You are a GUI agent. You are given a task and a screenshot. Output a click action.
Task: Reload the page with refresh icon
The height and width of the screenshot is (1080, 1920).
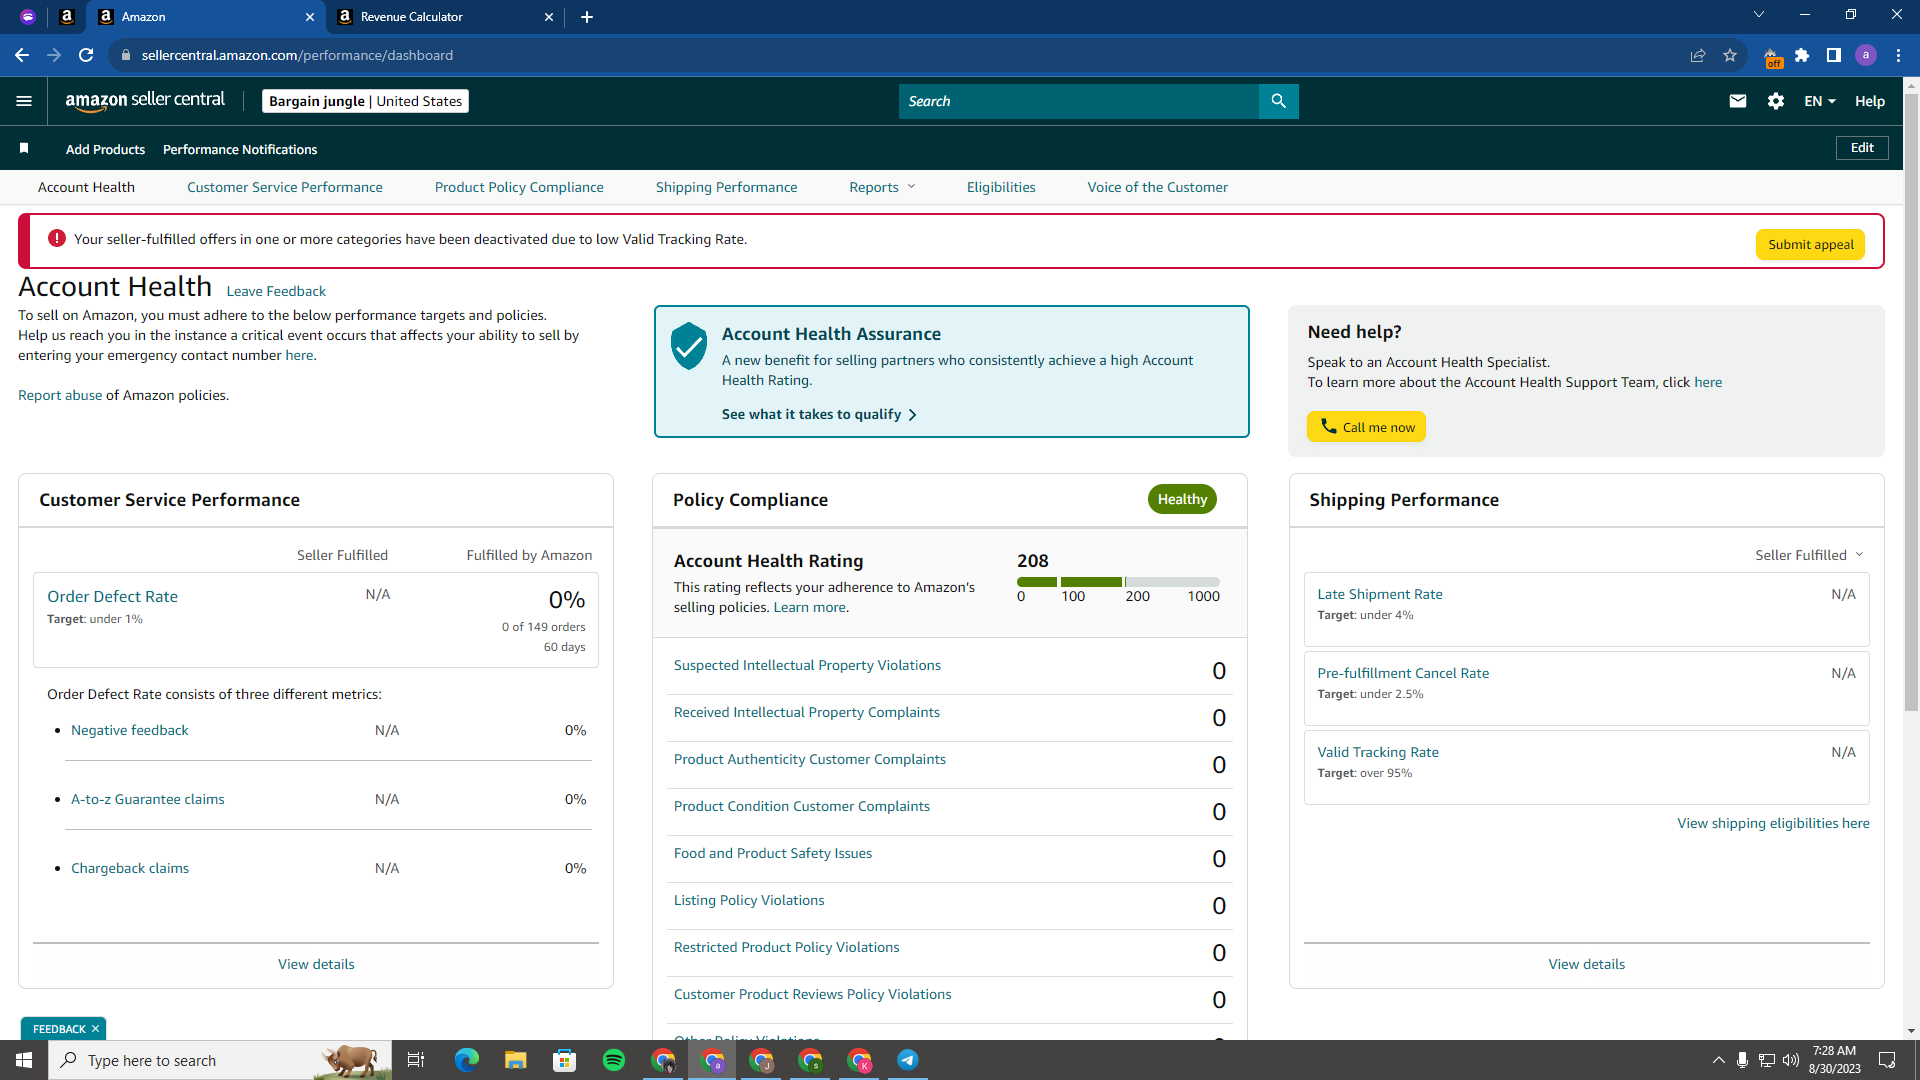pyautogui.click(x=86, y=55)
